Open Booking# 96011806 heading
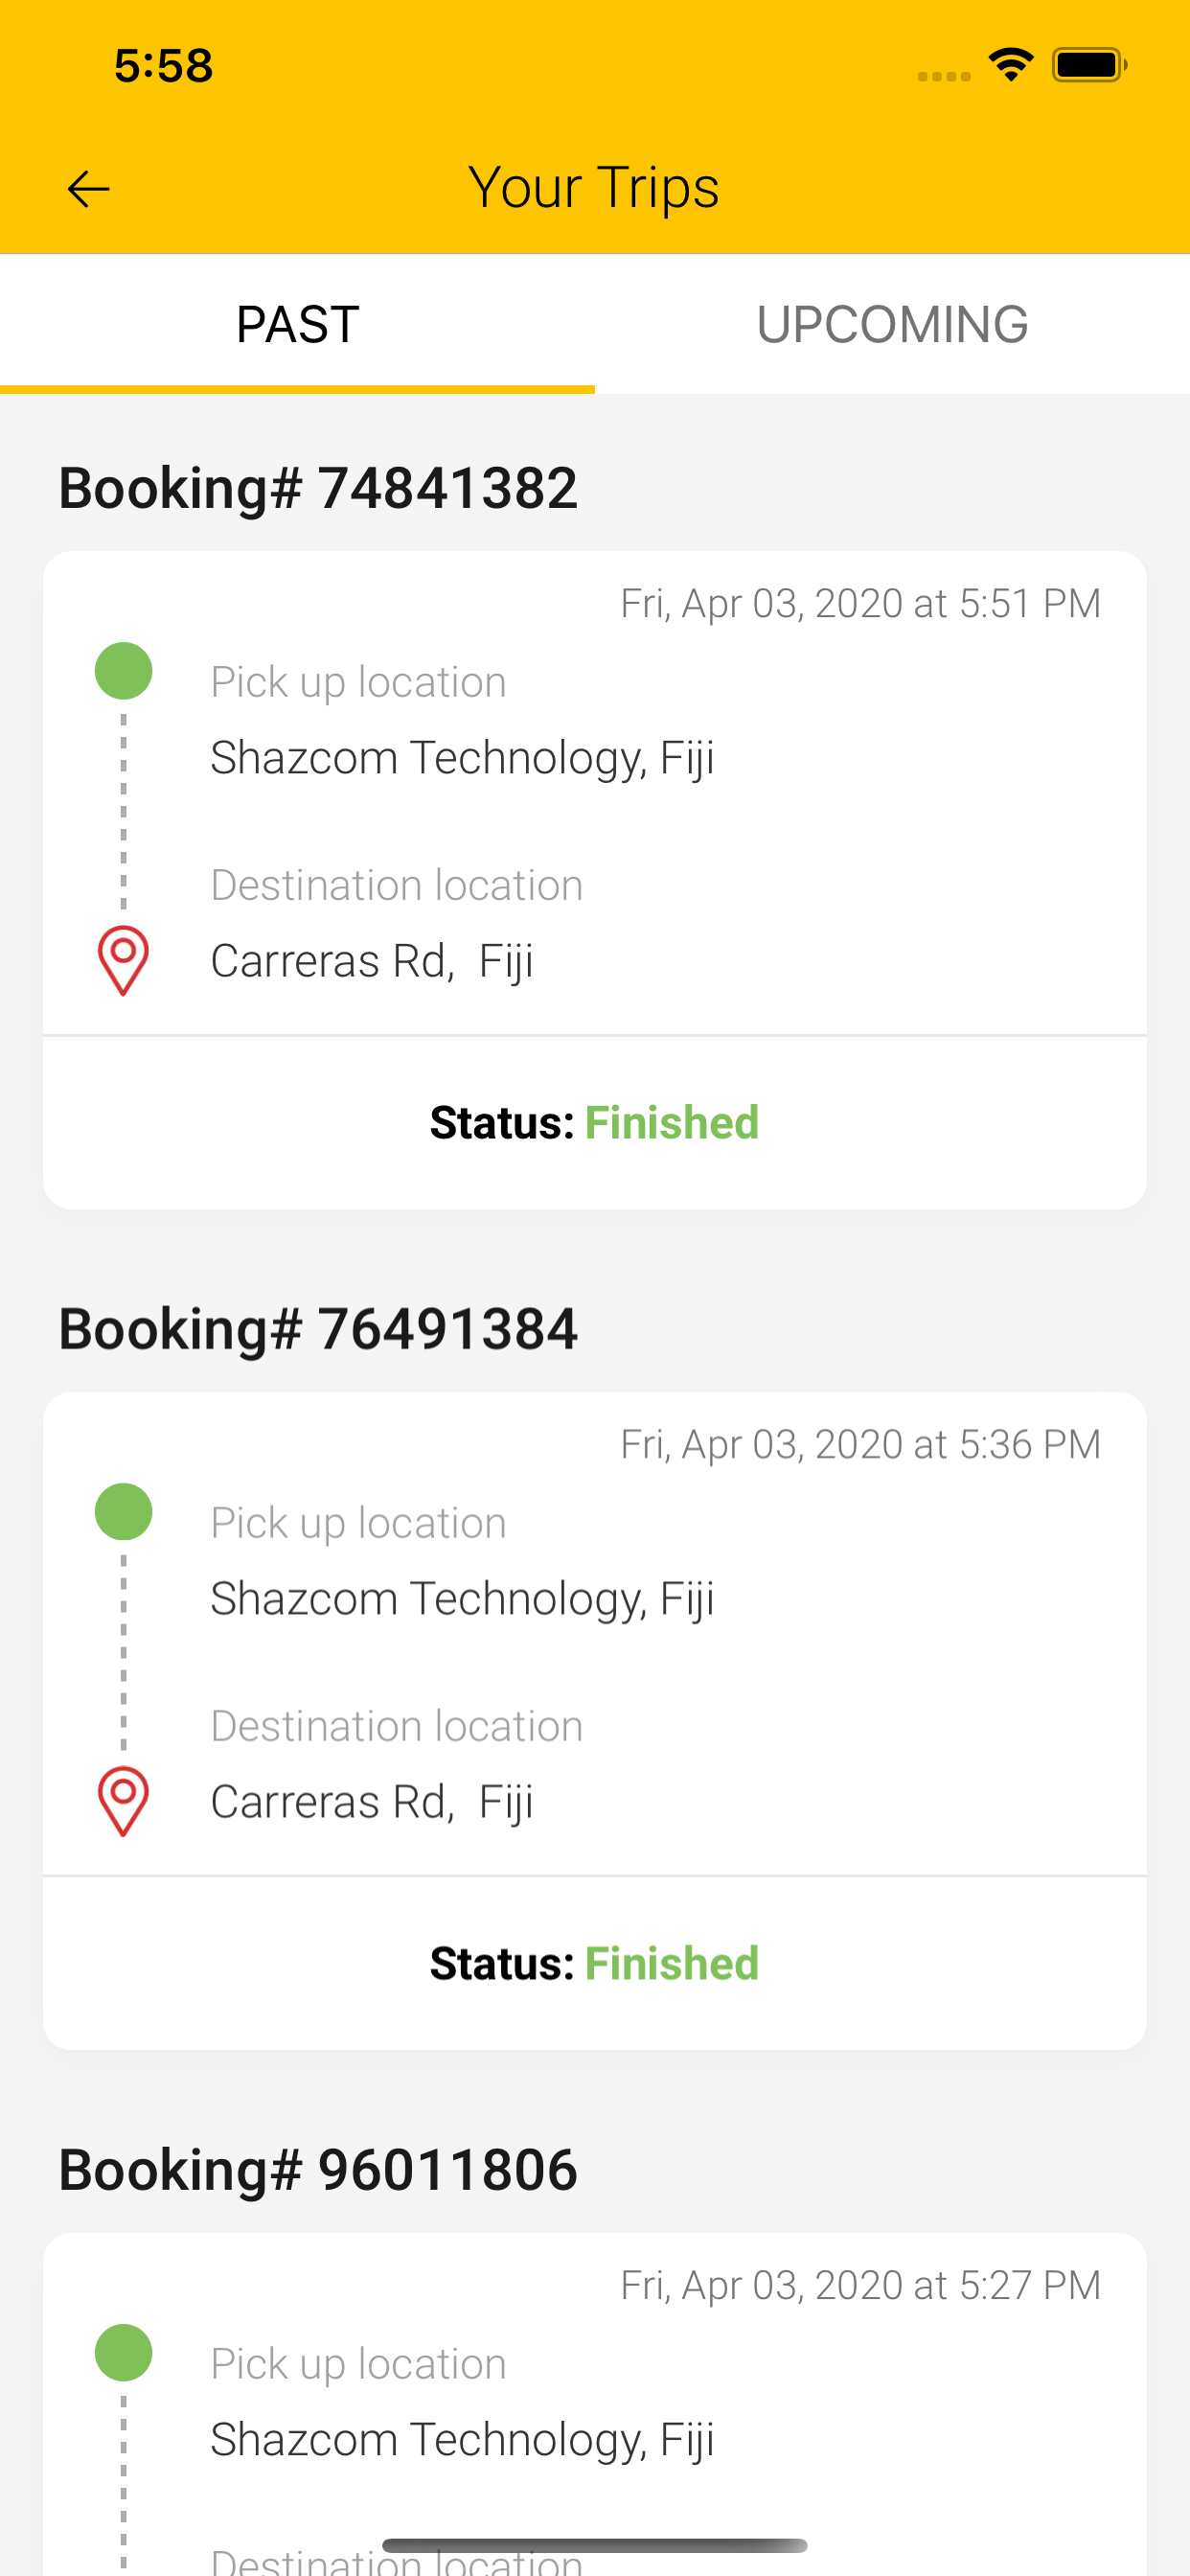The height and width of the screenshot is (2576, 1190). click(318, 2170)
